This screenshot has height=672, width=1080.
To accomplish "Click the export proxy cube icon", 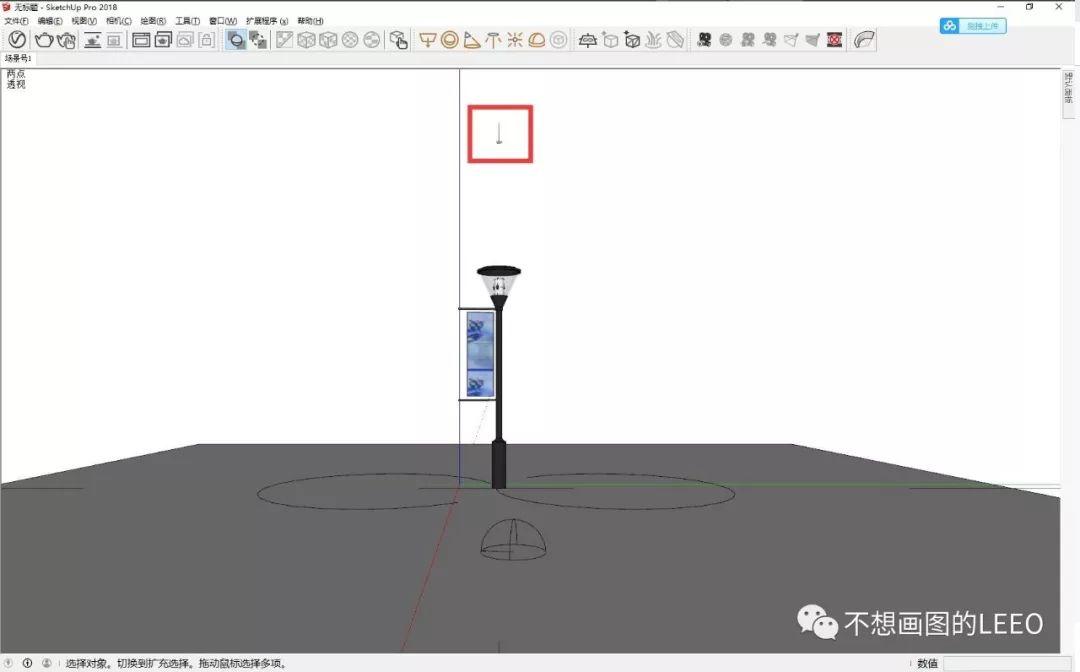I will [610, 40].
